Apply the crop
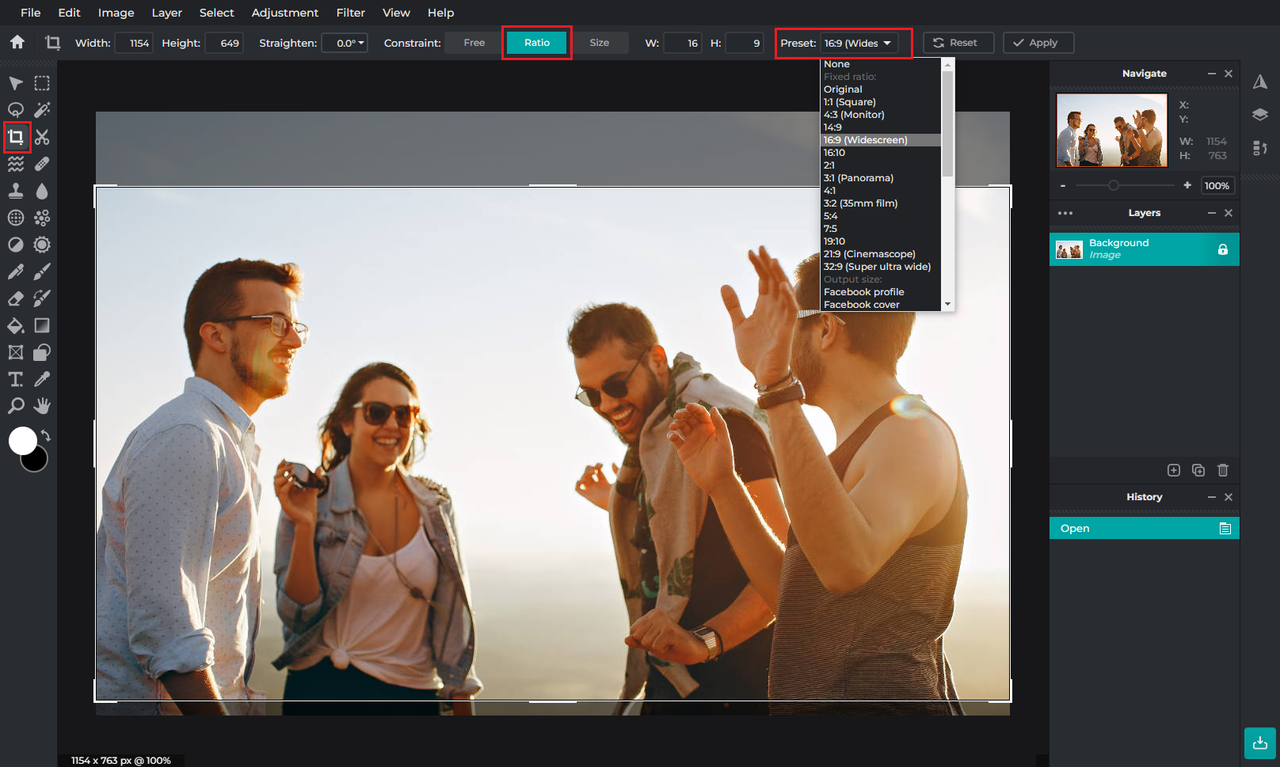 point(1037,42)
